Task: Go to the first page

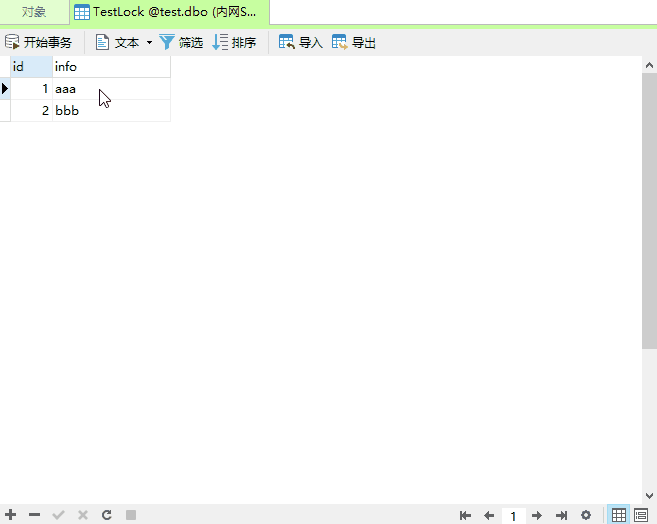Action: pyautogui.click(x=465, y=515)
